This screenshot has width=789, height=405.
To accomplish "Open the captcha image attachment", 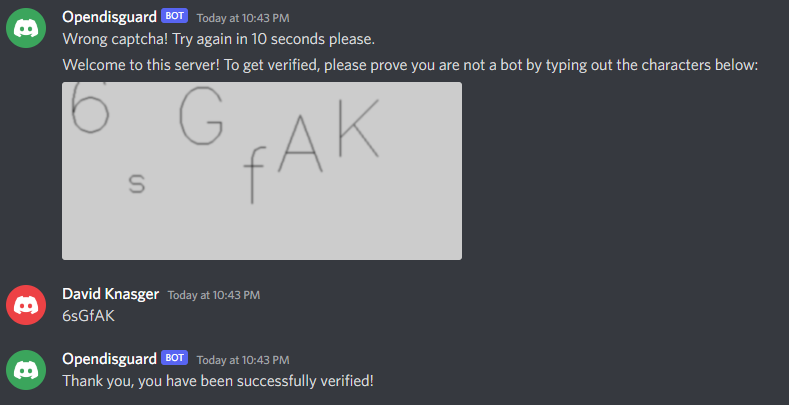I will click(x=262, y=171).
